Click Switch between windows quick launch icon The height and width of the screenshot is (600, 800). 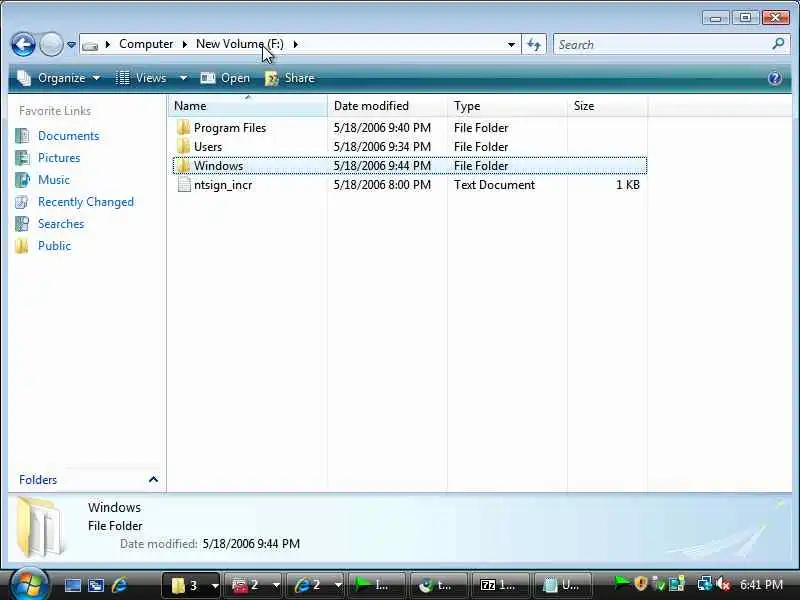tap(96, 585)
